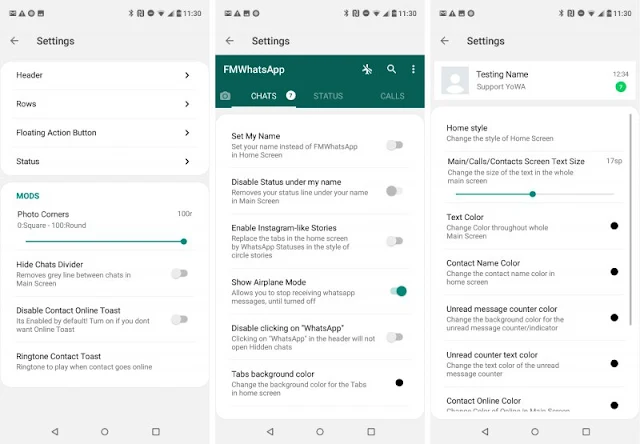Go back using arrow in right Settings screen
The image size is (640, 444).
point(445,41)
